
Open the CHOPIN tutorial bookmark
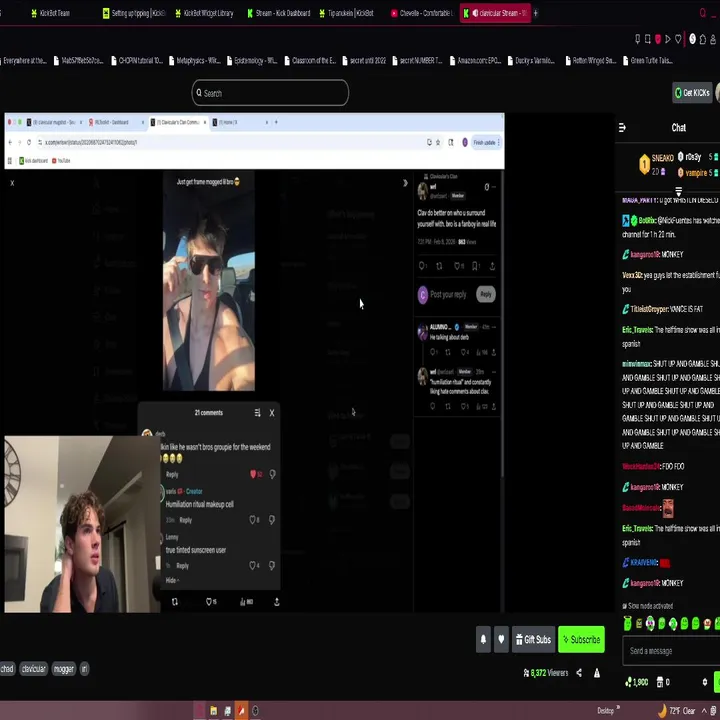pyautogui.click(x=137, y=61)
